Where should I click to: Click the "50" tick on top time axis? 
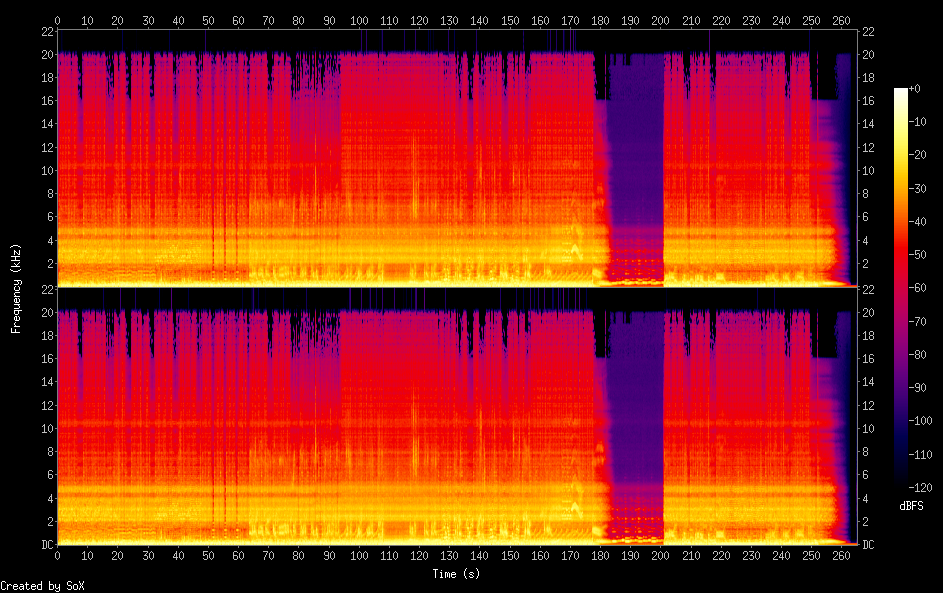(x=208, y=20)
